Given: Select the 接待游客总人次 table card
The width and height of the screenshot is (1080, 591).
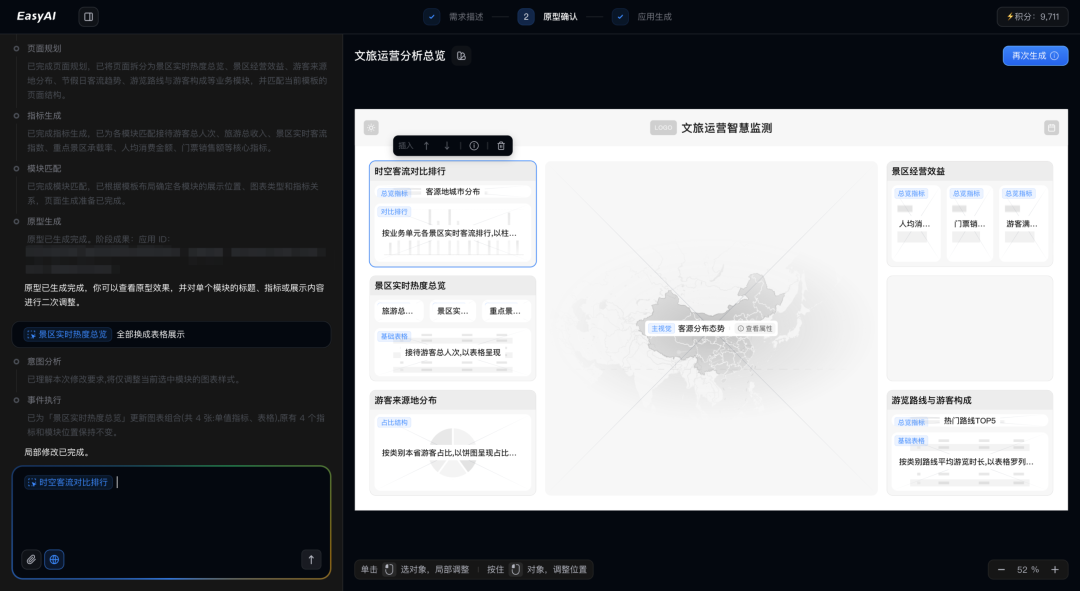Looking at the screenshot, I should point(453,352).
